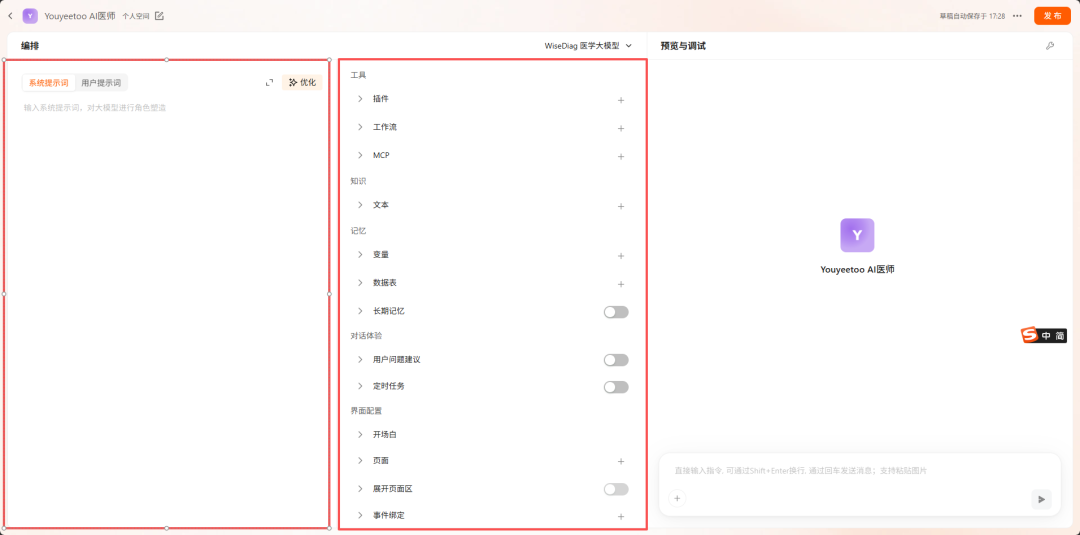Viewport: 1080px width, 535px height.
Task: Expand the 长期记忆 section chevron
Action: 360,311
